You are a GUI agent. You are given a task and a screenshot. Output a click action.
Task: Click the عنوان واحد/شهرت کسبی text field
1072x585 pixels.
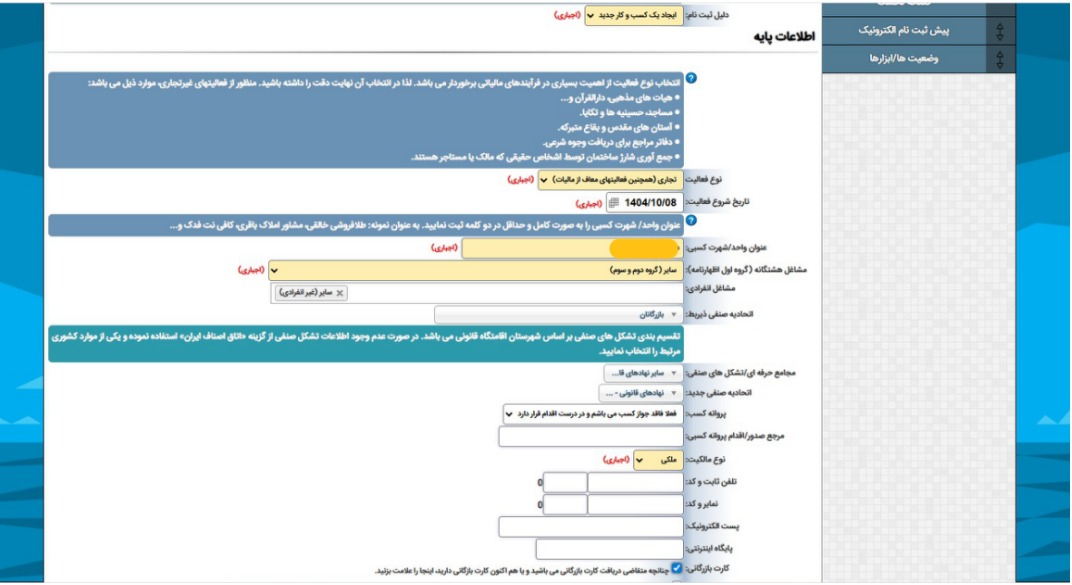click(572, 248)
